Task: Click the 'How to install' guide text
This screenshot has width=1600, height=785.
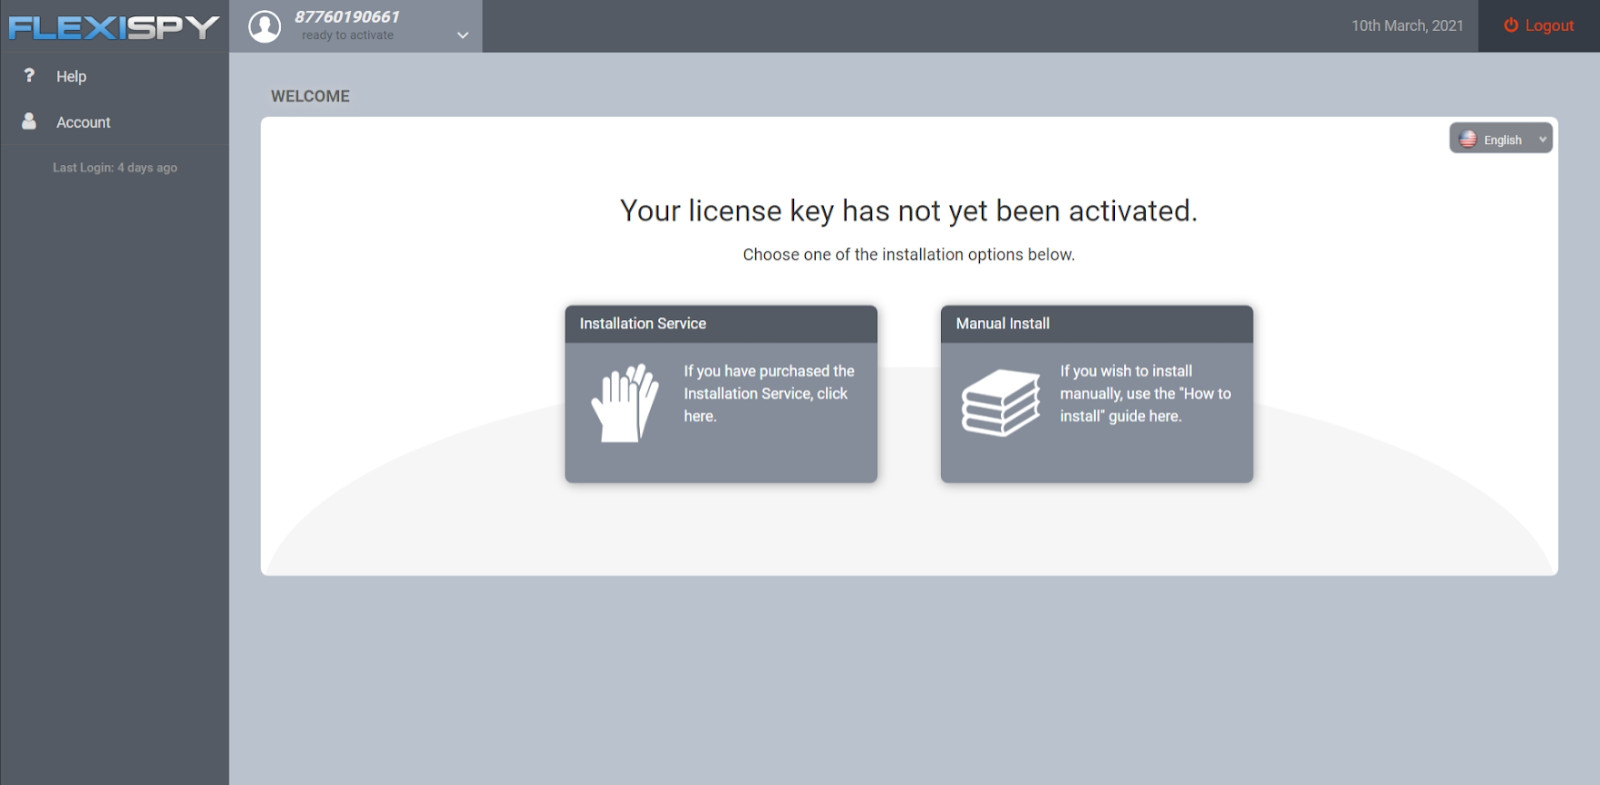Action: [1145, 394]
